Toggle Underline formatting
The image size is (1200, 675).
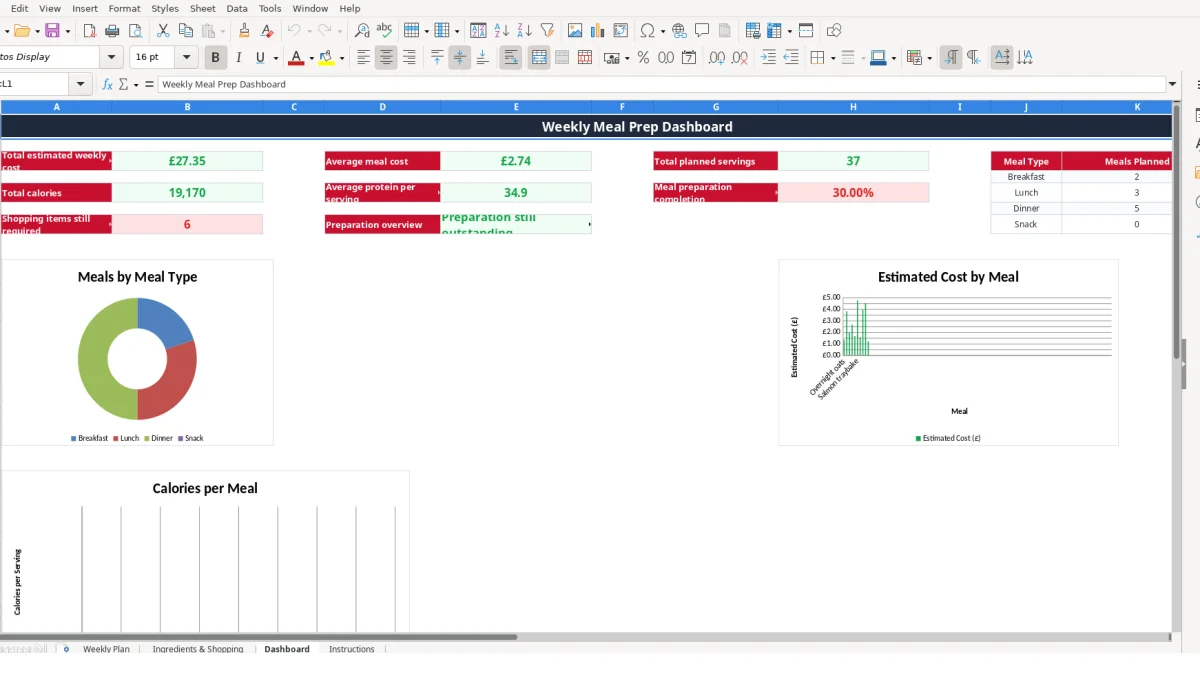coord(260,58)
